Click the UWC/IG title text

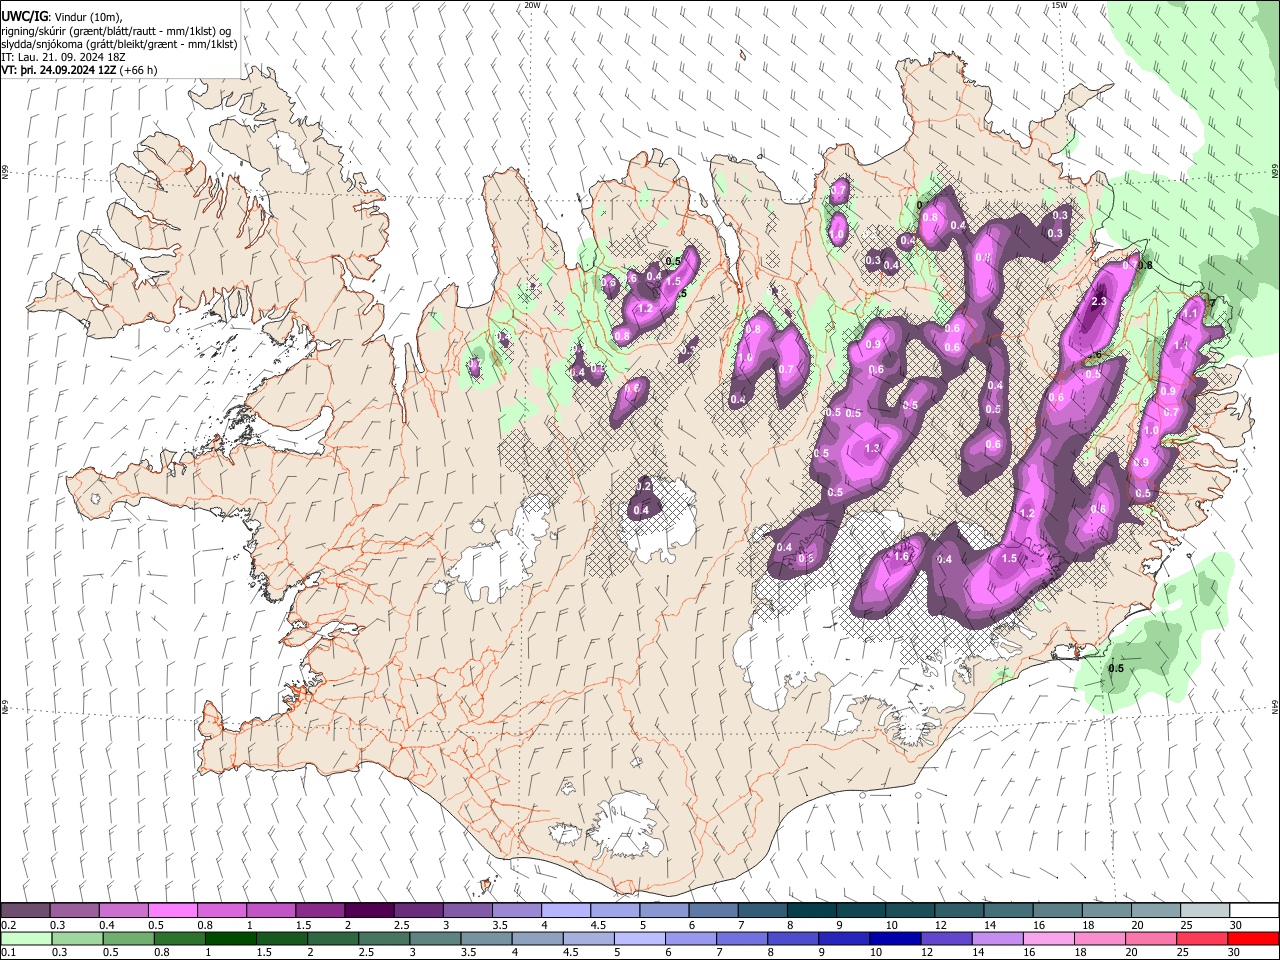(x=24, y=16)
